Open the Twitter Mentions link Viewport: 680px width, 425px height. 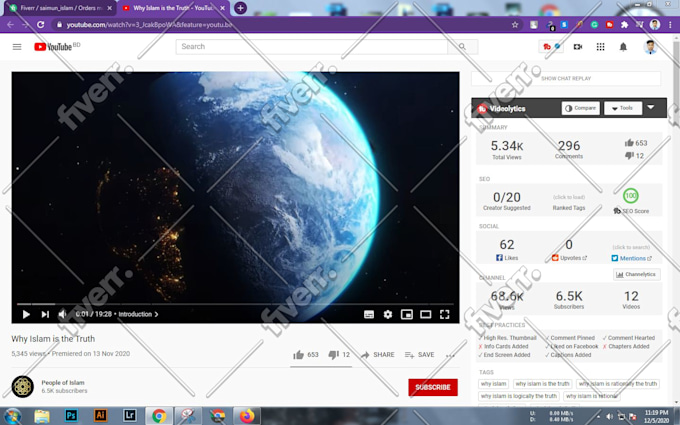click(x=631, y=258)
